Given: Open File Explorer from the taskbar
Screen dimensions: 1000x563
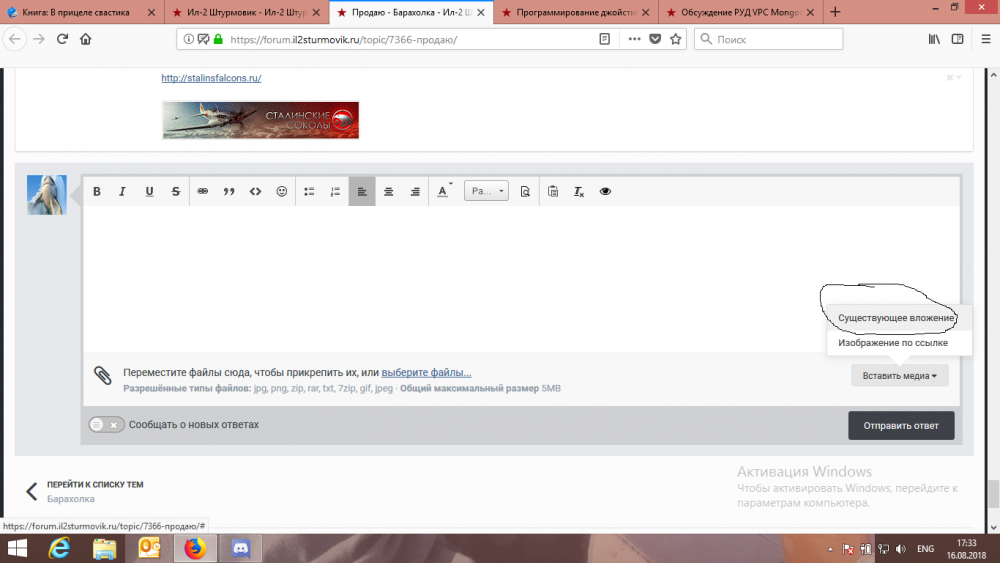Looking at the screenshot, I should click(105, 548).
